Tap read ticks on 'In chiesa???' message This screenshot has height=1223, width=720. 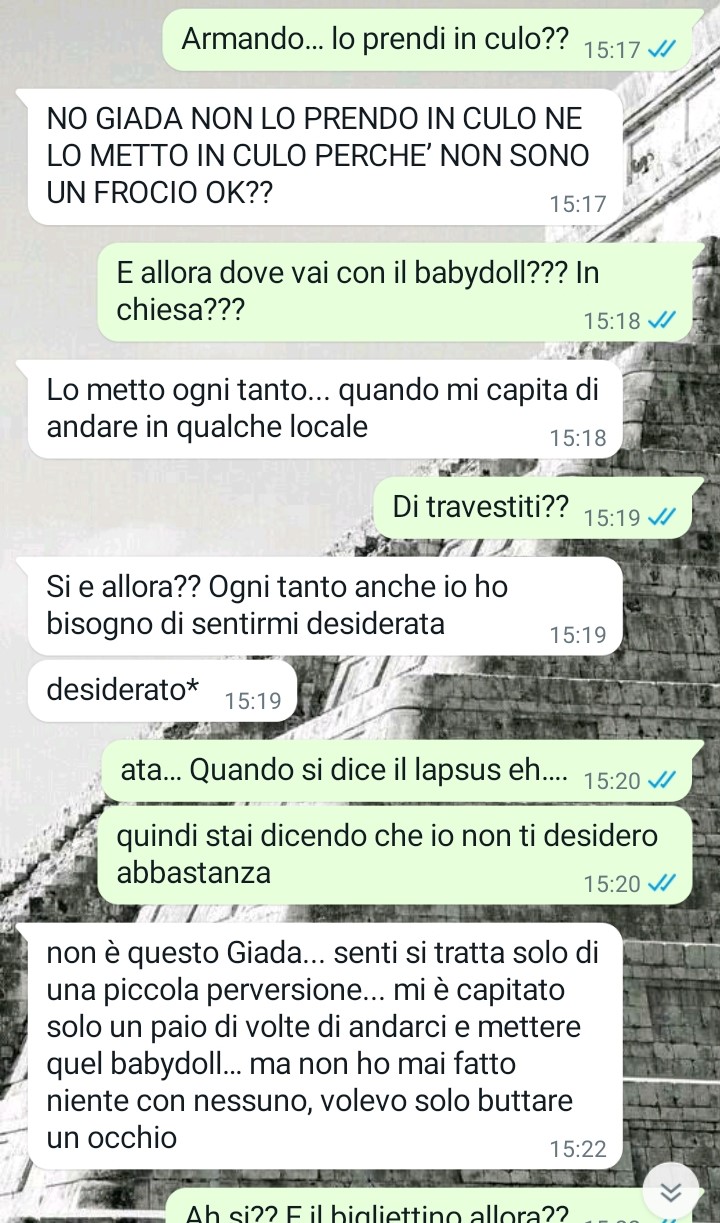pos(661,320)
